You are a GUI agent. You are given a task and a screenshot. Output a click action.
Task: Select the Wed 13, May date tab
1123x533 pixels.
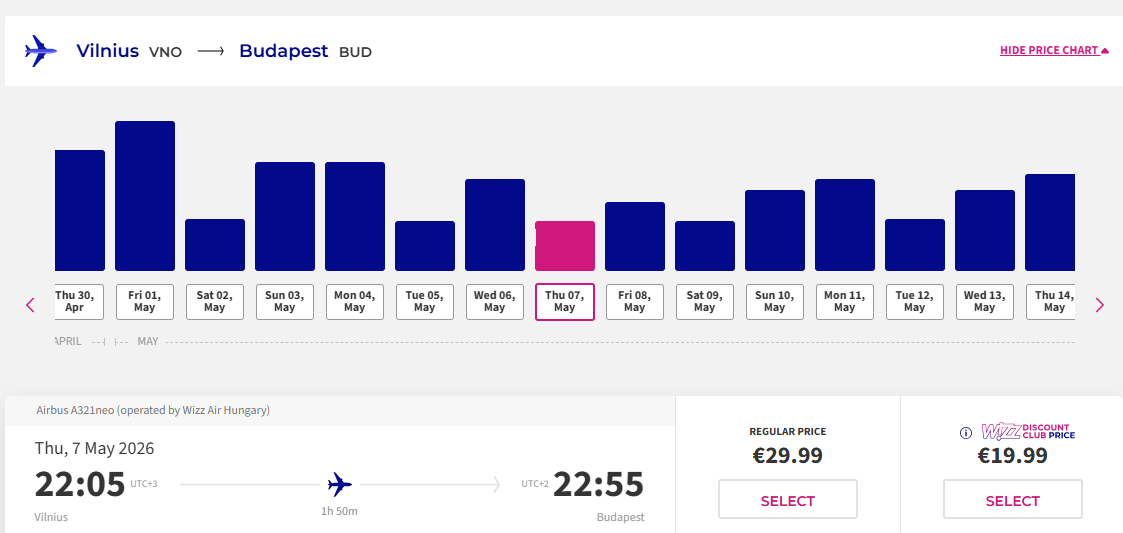(985, 302)
